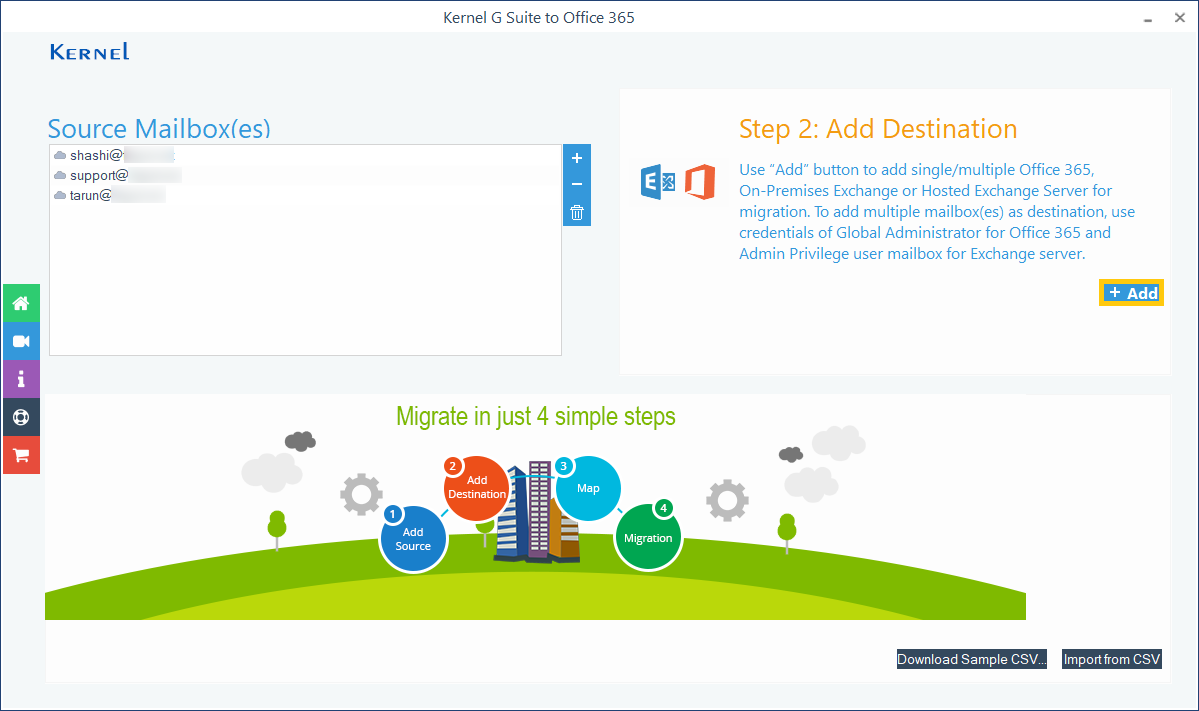This screenshot has width=1199, height=711.
Task: Click the Office 365 logo icon
Action: click(700, 183)
